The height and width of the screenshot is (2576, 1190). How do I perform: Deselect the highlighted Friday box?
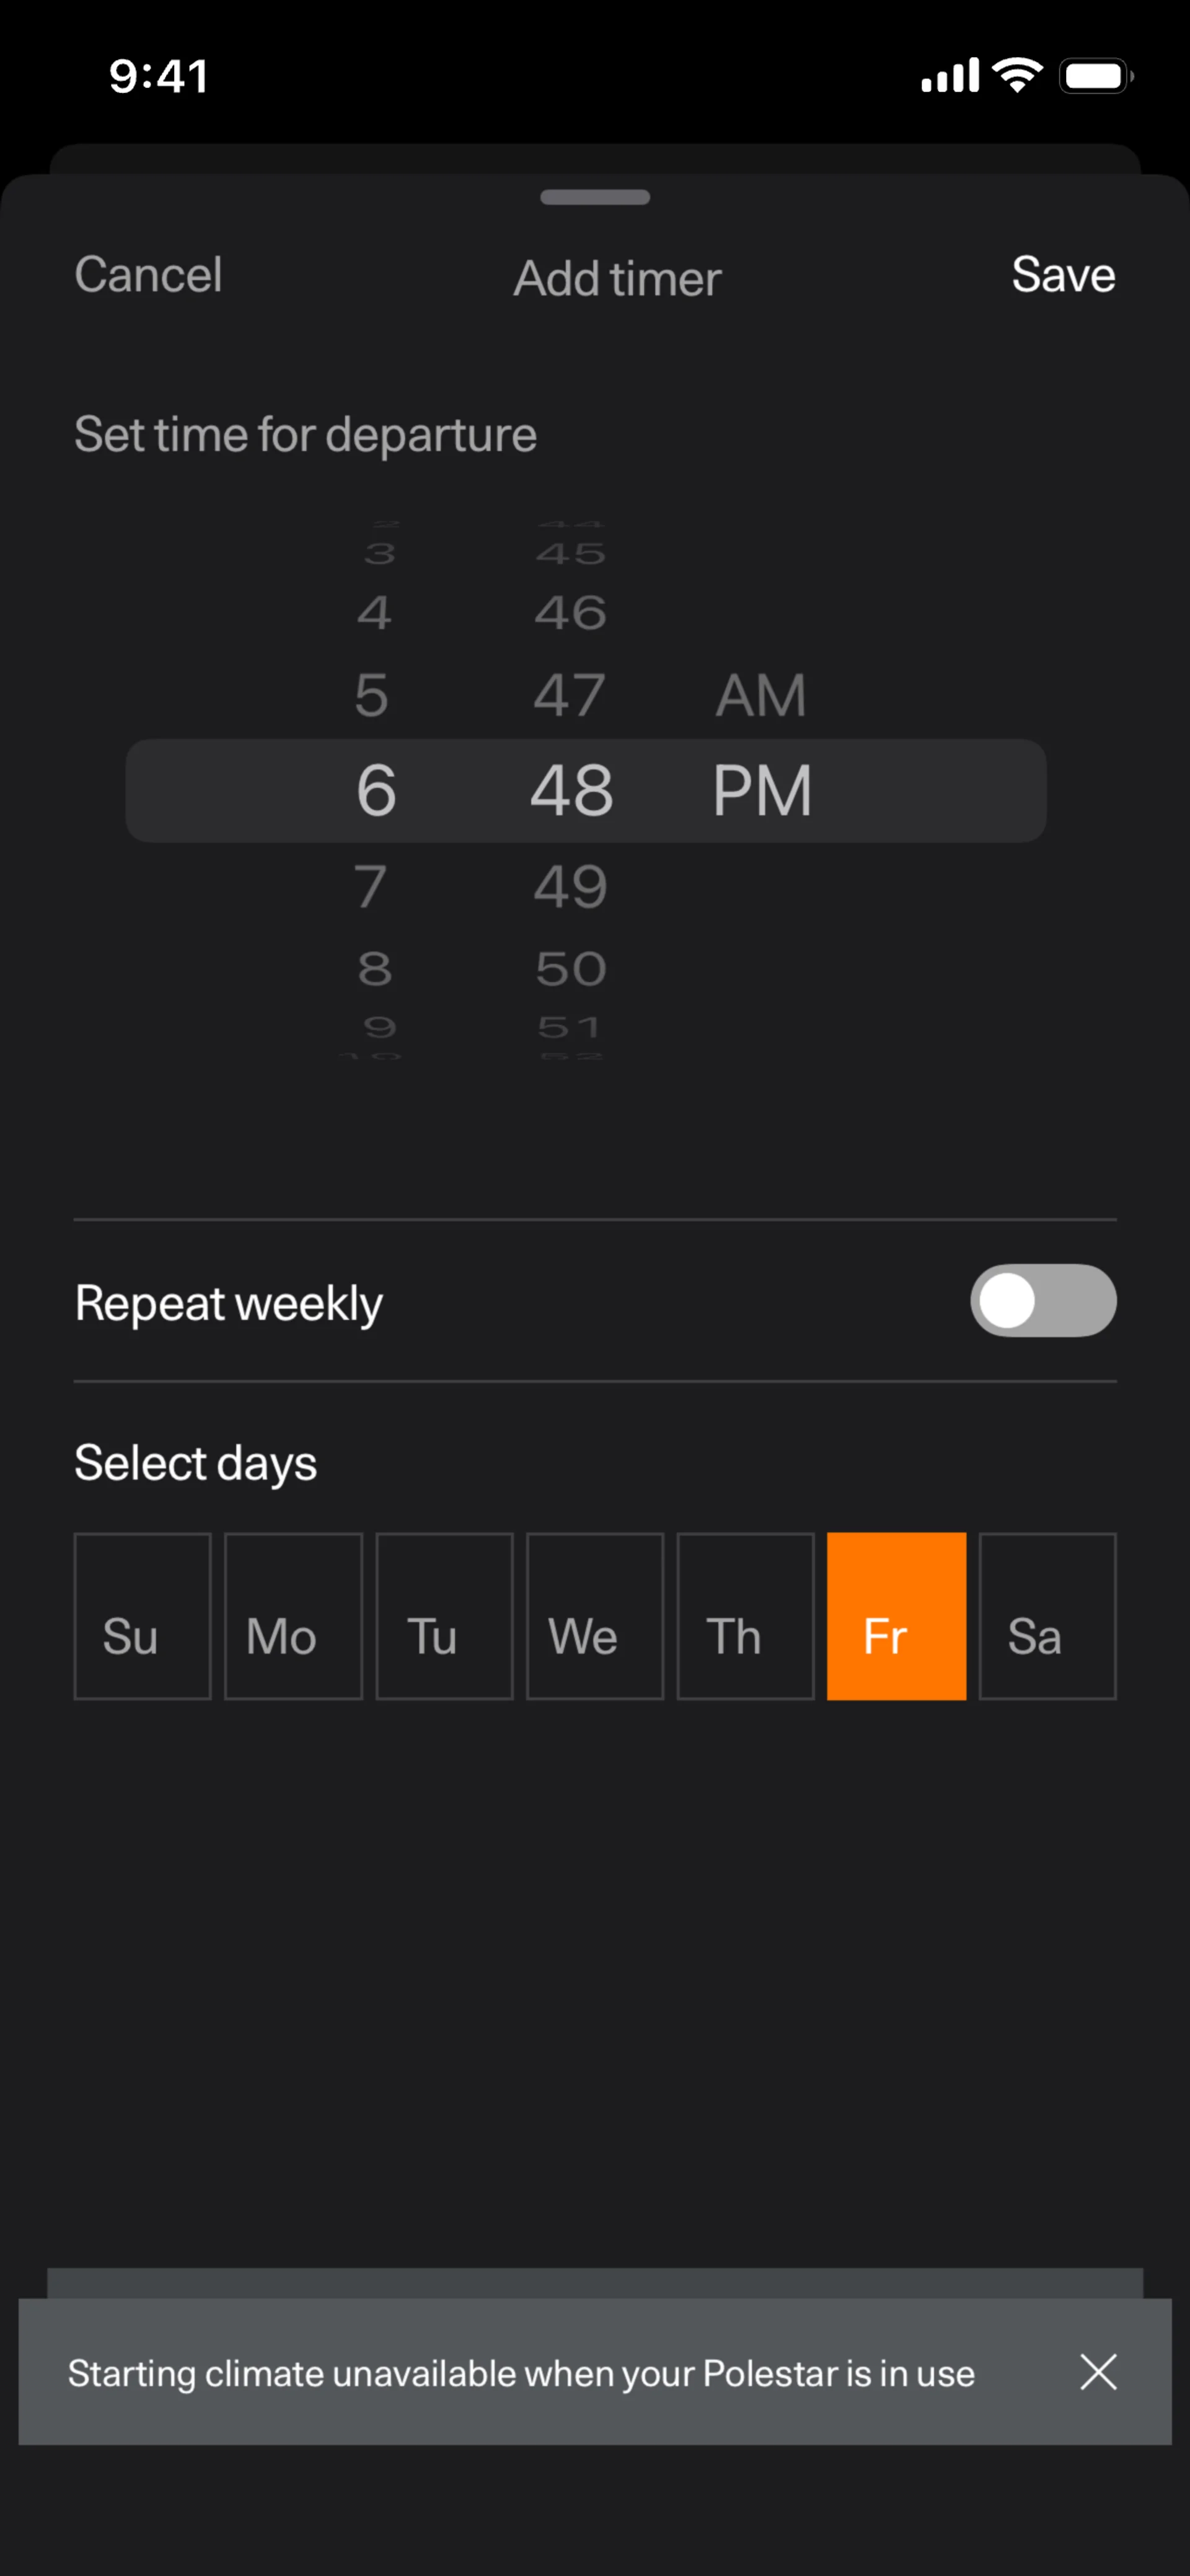[x=896, y=1616]
